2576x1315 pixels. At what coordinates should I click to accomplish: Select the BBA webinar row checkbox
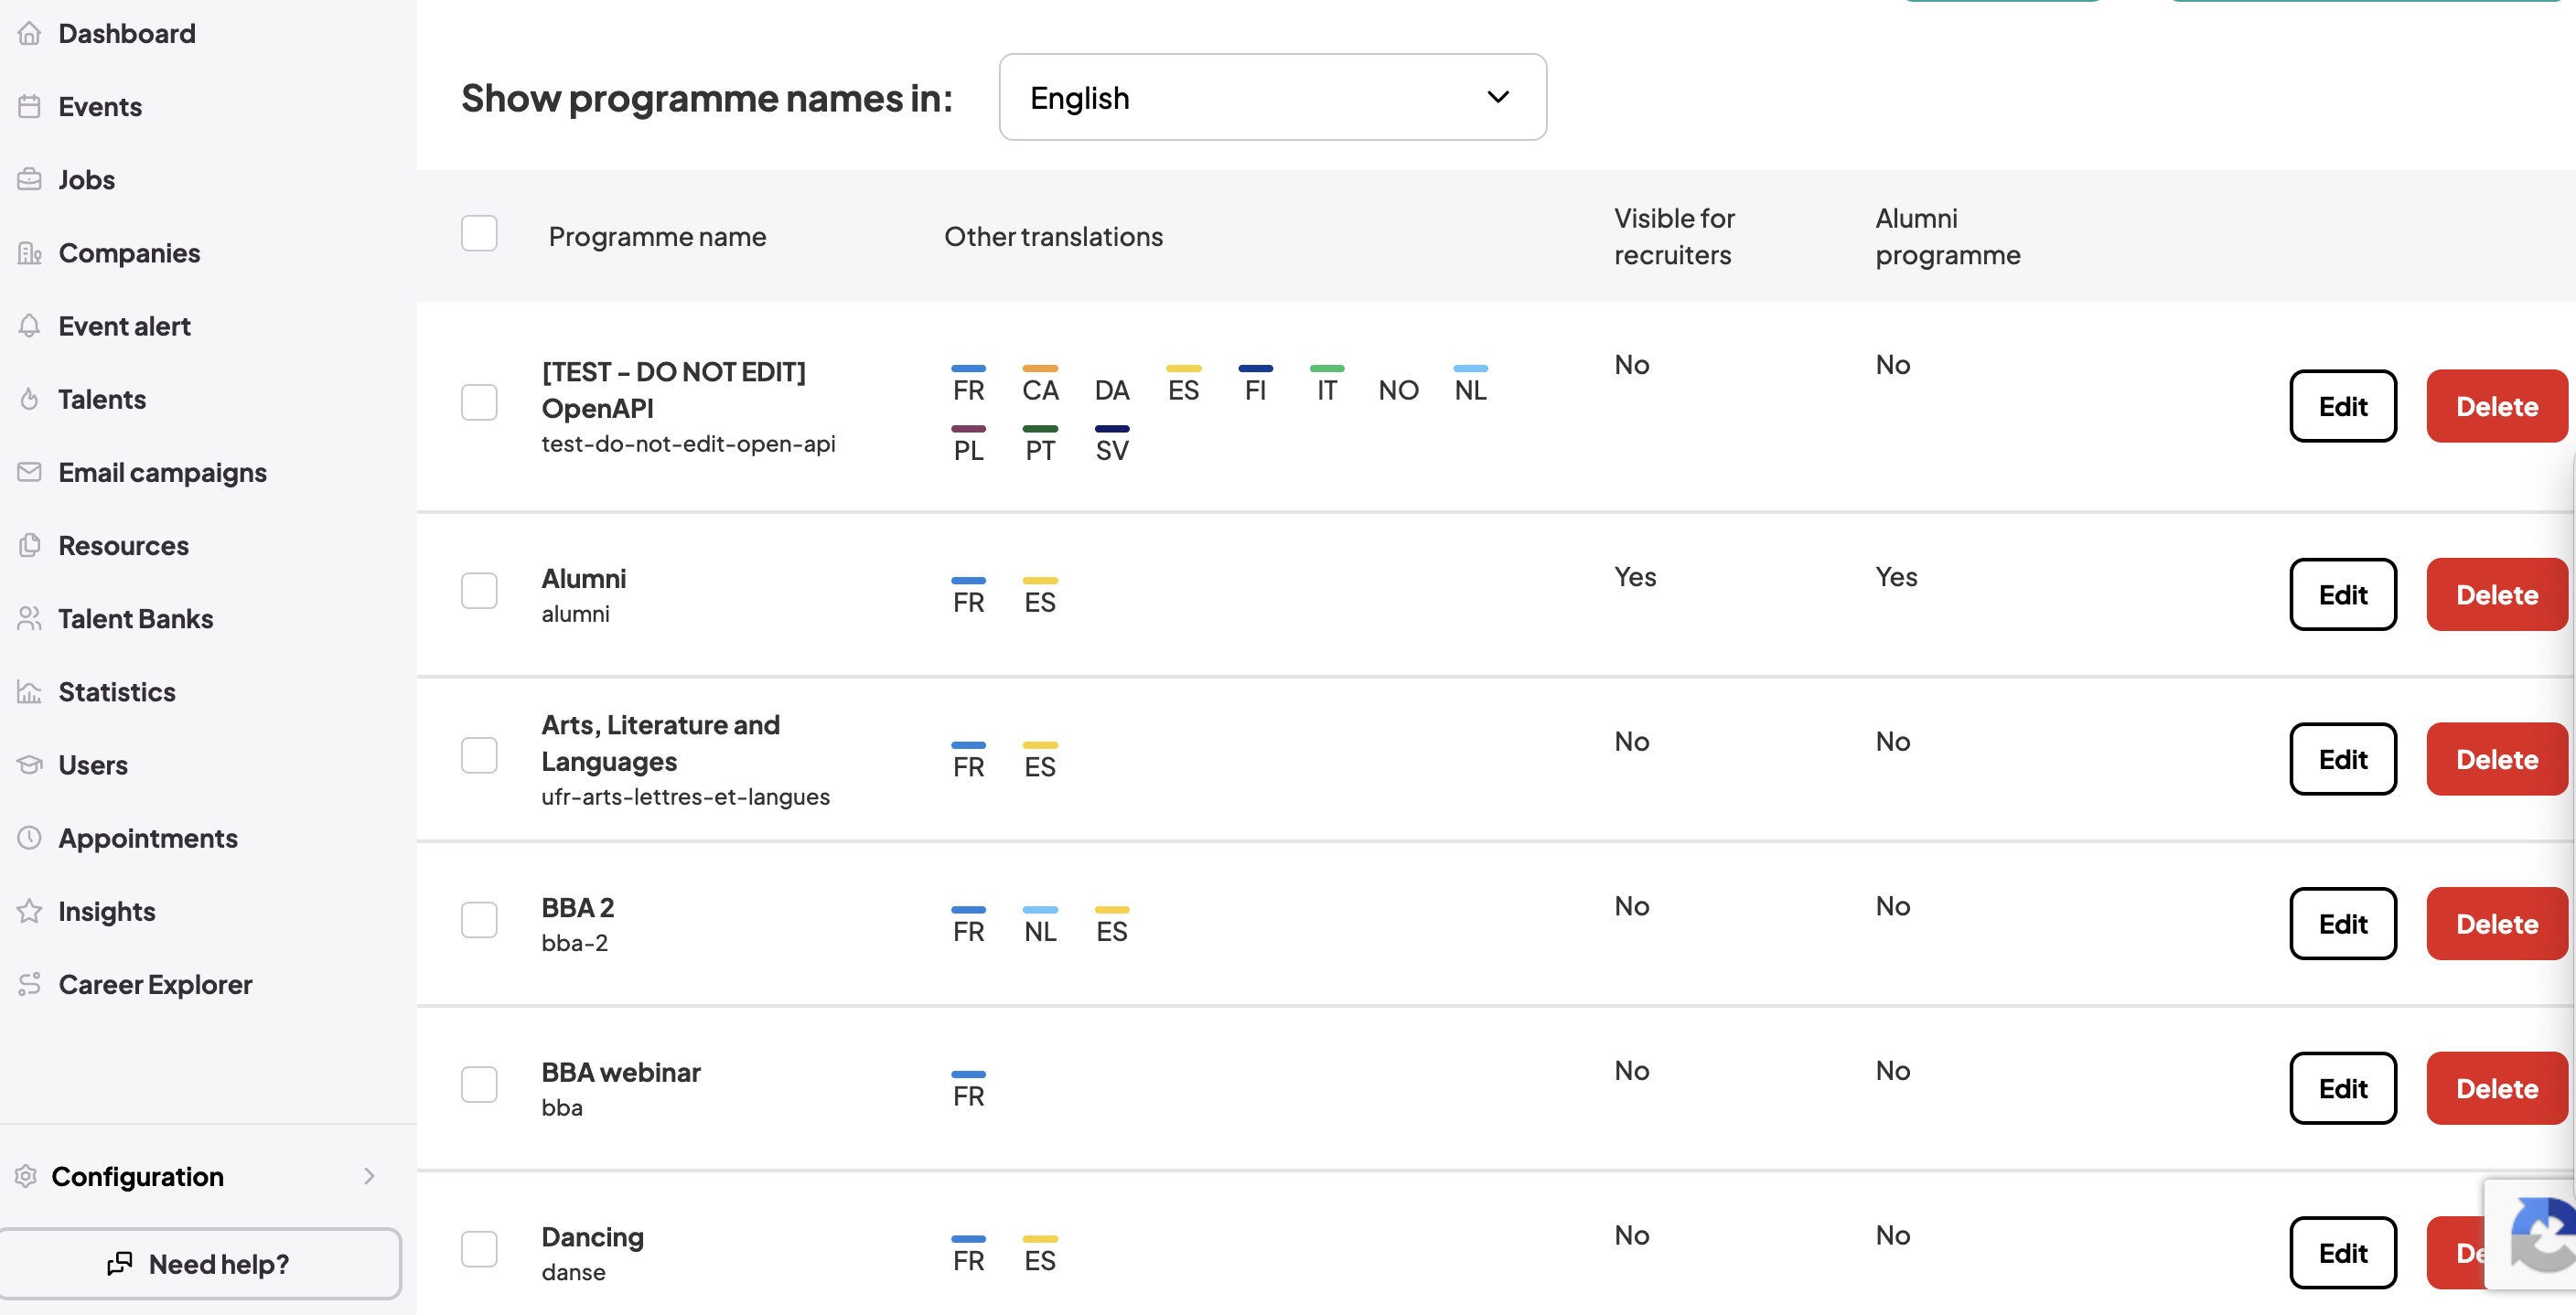pyautogui.click(x=479, y=1084)
